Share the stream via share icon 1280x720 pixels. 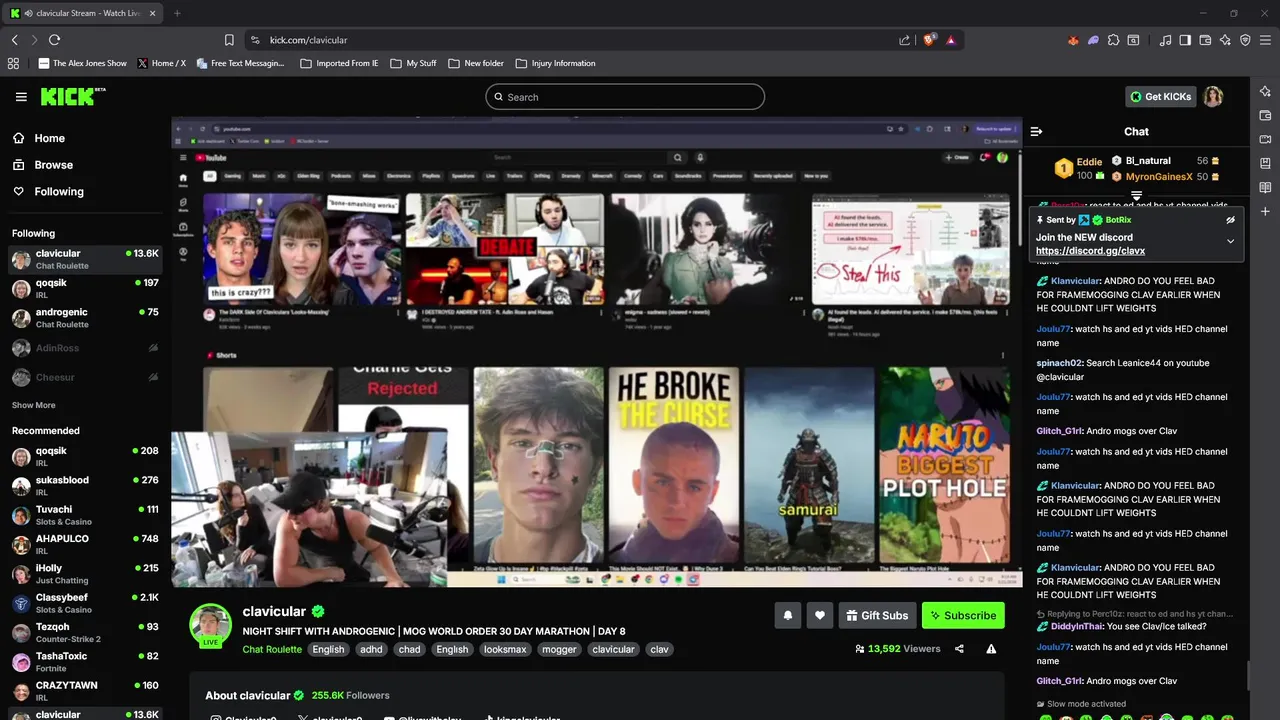point(959,649)
